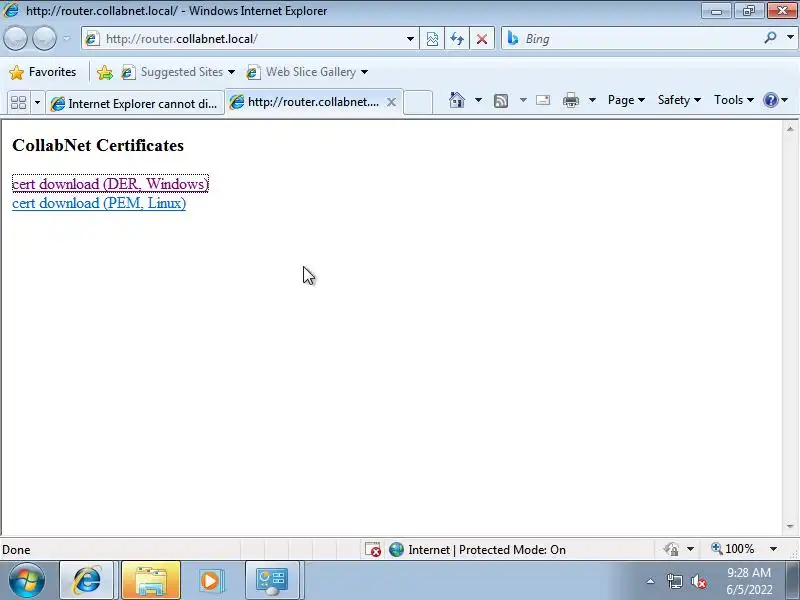Click 'Done' status bar text
Viewport: 800px width, 600px height.
point(16,549)
